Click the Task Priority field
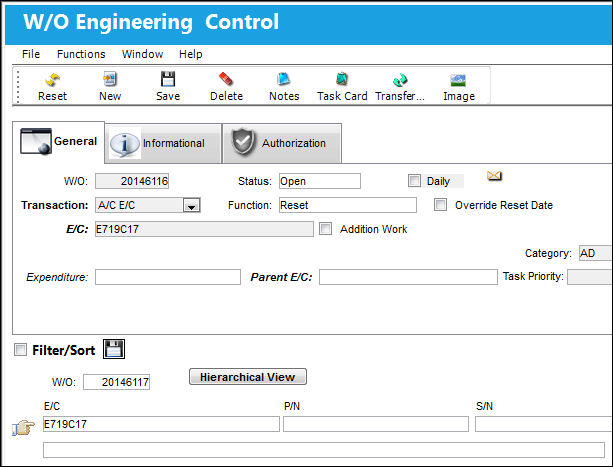613x467 pixels. coord(590,277)
